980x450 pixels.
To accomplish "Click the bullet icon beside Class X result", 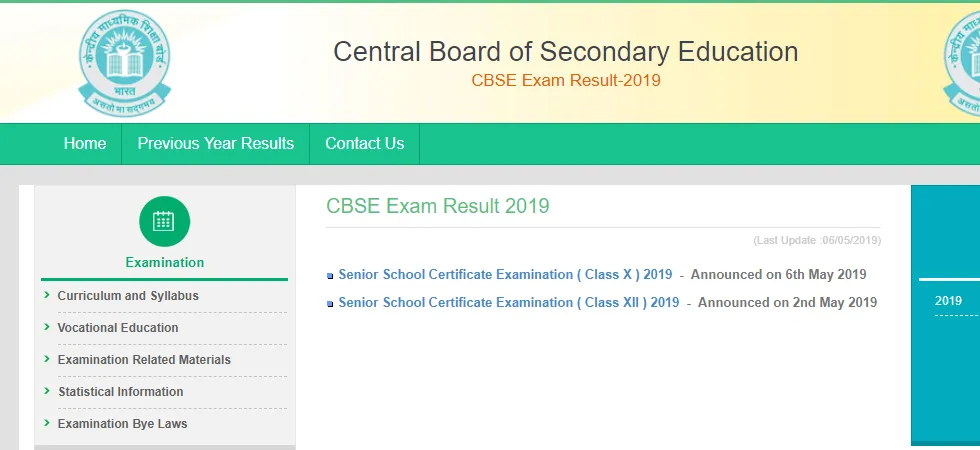I will click(x=330, y=276).
